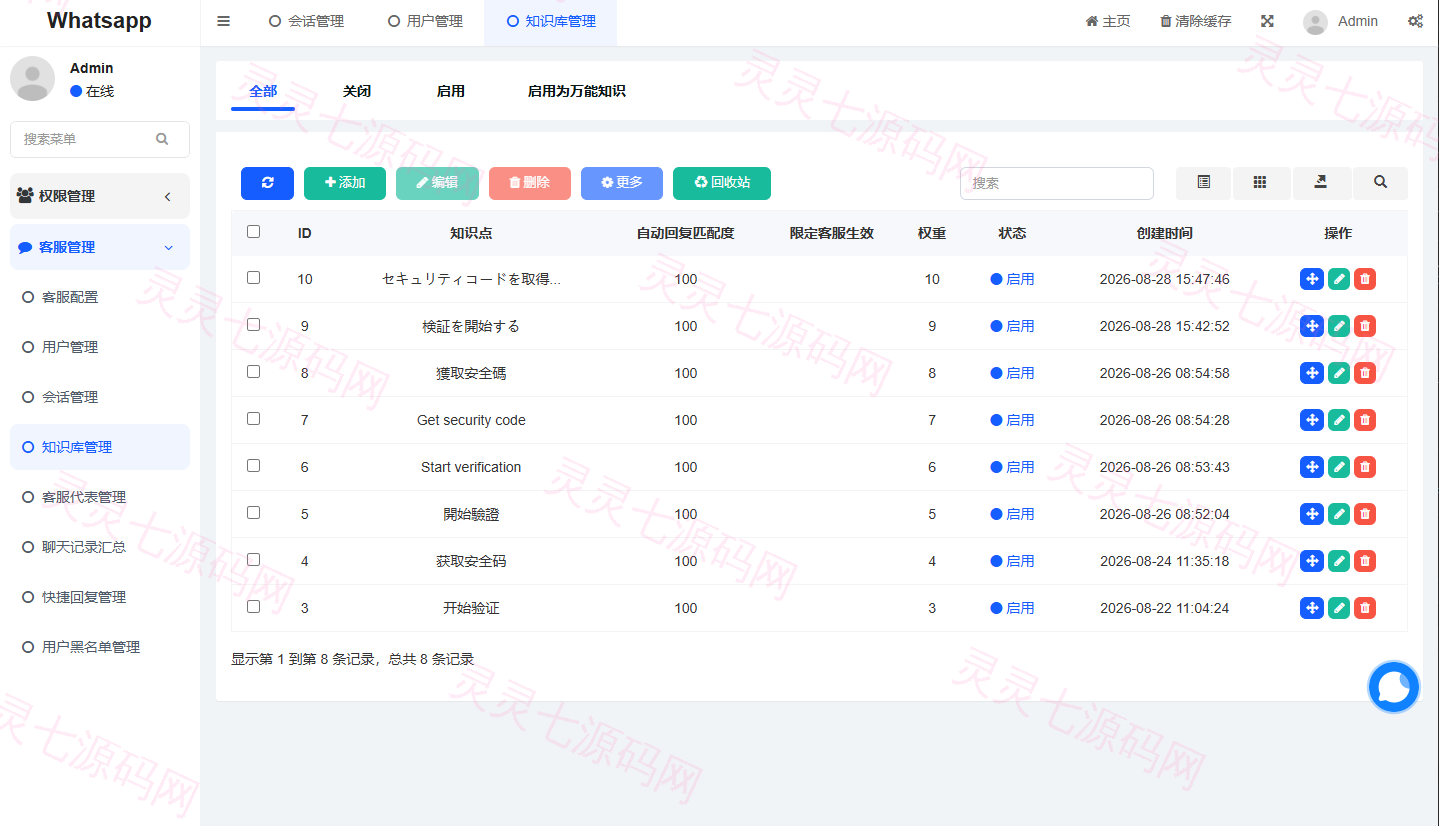This screenshot has height=826, width=1439.
Task: Check the checkbox for row ID 9
Action: [x=253, y=324]
